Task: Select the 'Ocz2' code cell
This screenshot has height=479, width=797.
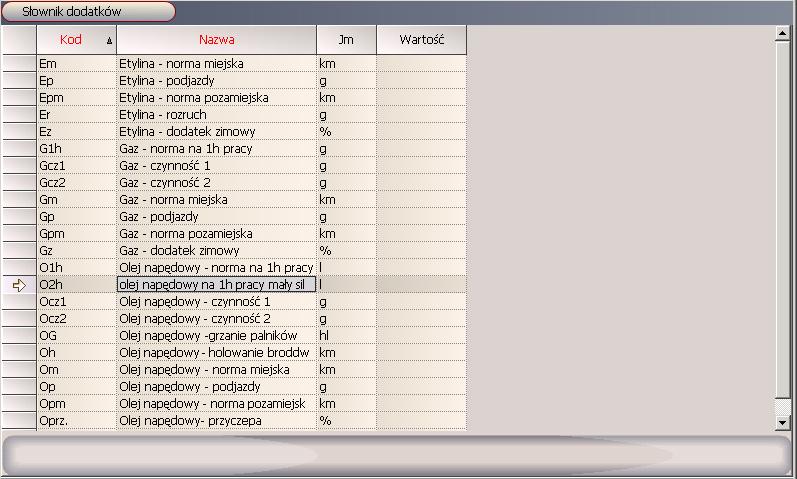Action: pyautogui.click(x=77, y=319)
